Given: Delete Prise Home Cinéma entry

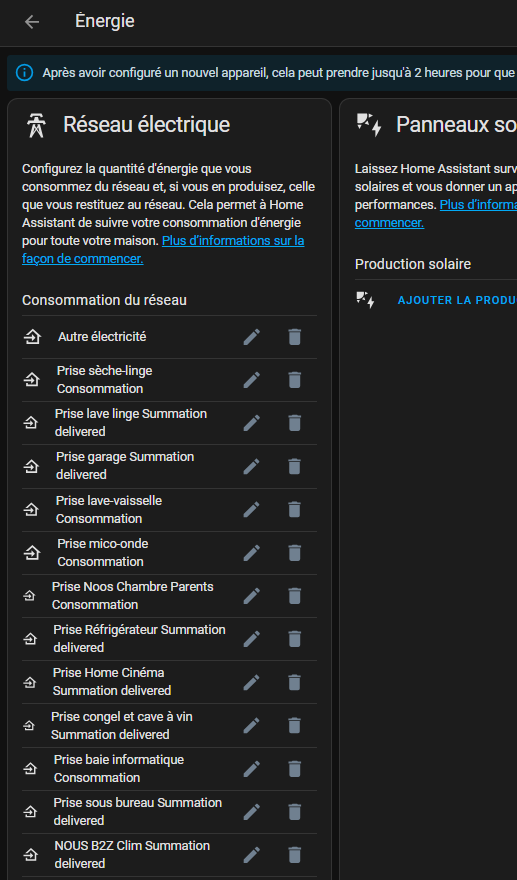Looking at the screenshot, I should [295, 682].
